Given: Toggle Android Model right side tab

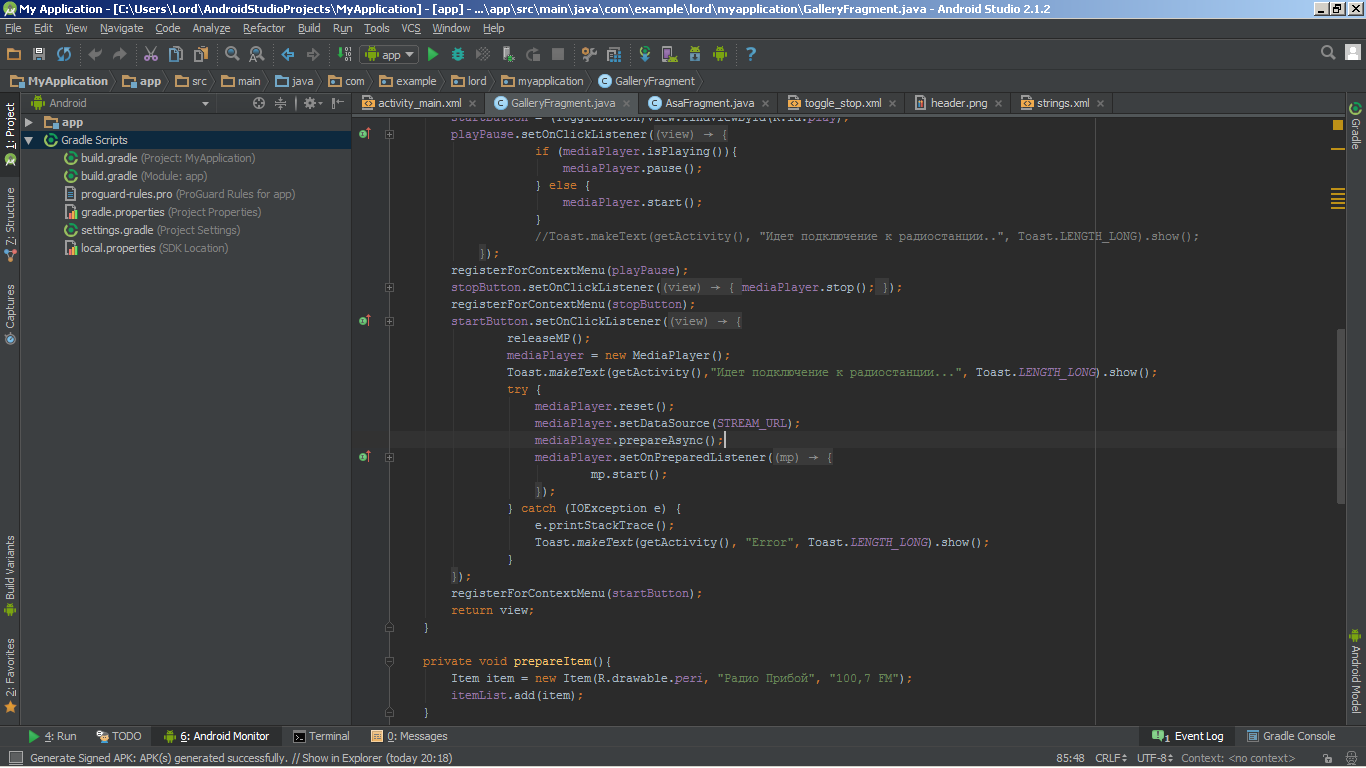Looking at the screenshot, I should [1356, 670].
